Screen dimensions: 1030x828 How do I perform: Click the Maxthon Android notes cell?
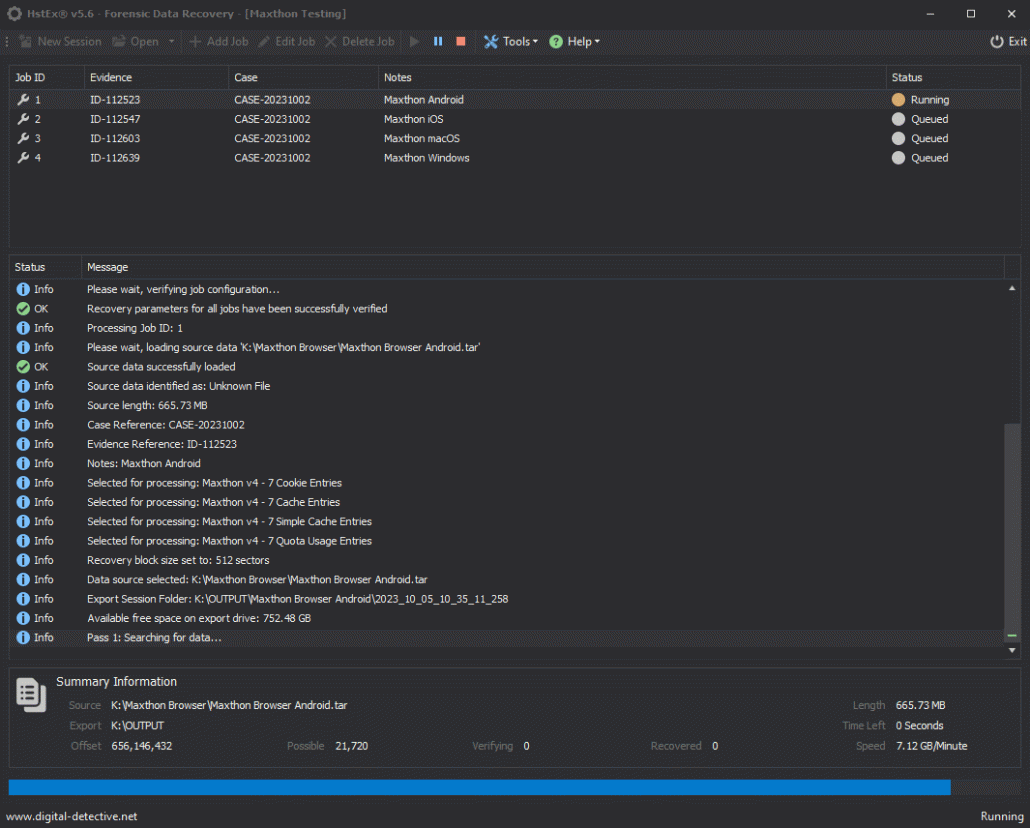click(424, 100)
